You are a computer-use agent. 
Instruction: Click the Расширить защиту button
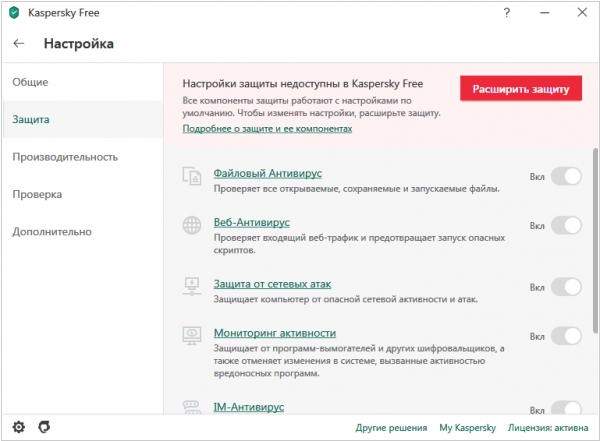[x=521, y=89]
